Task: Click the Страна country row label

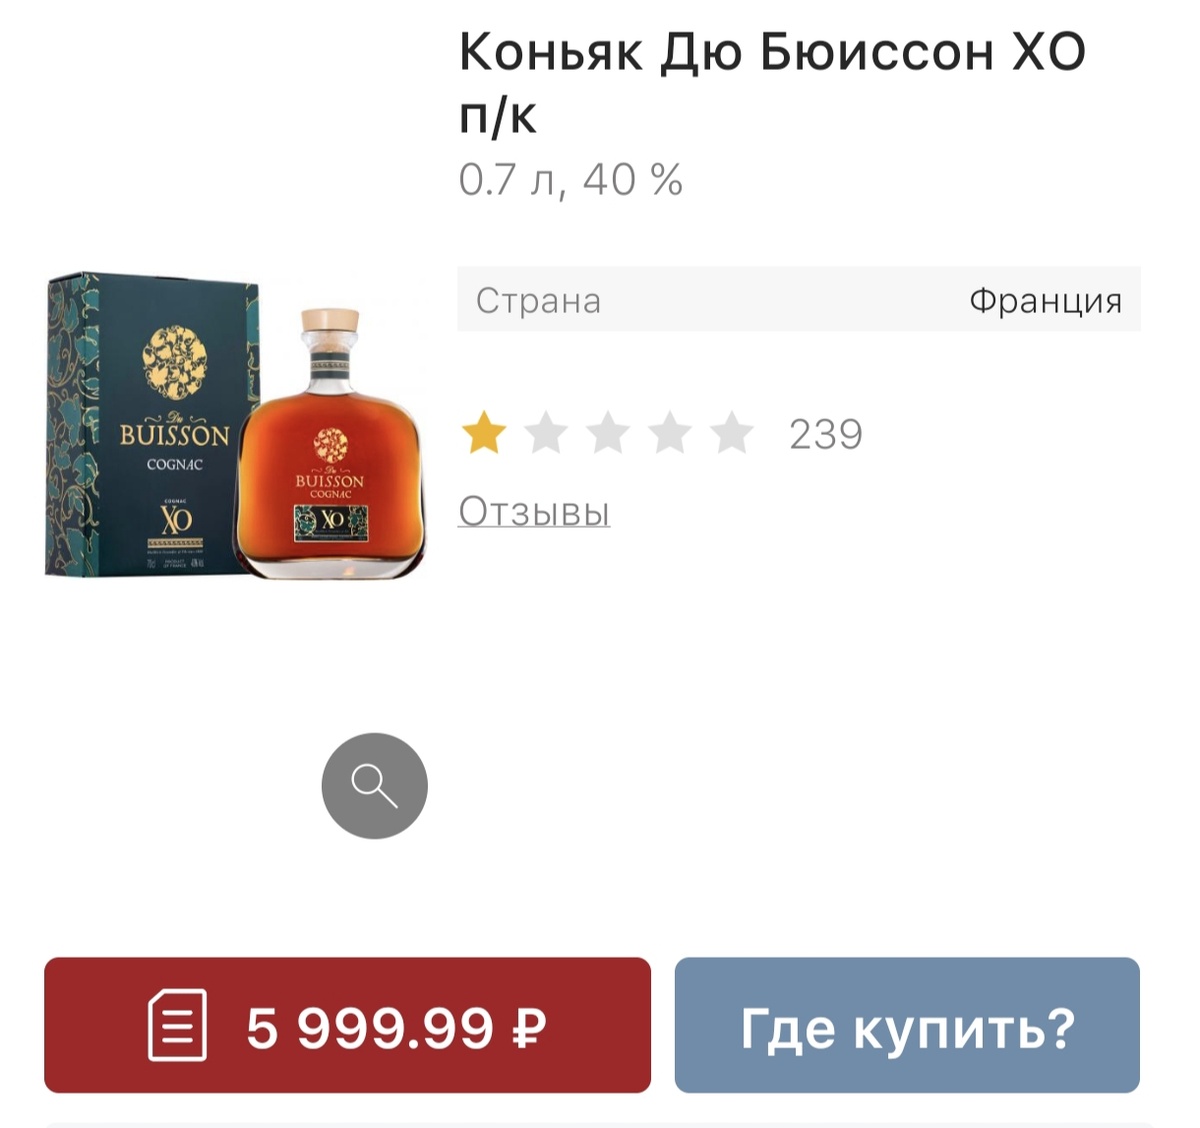Action: click(538, 300)
